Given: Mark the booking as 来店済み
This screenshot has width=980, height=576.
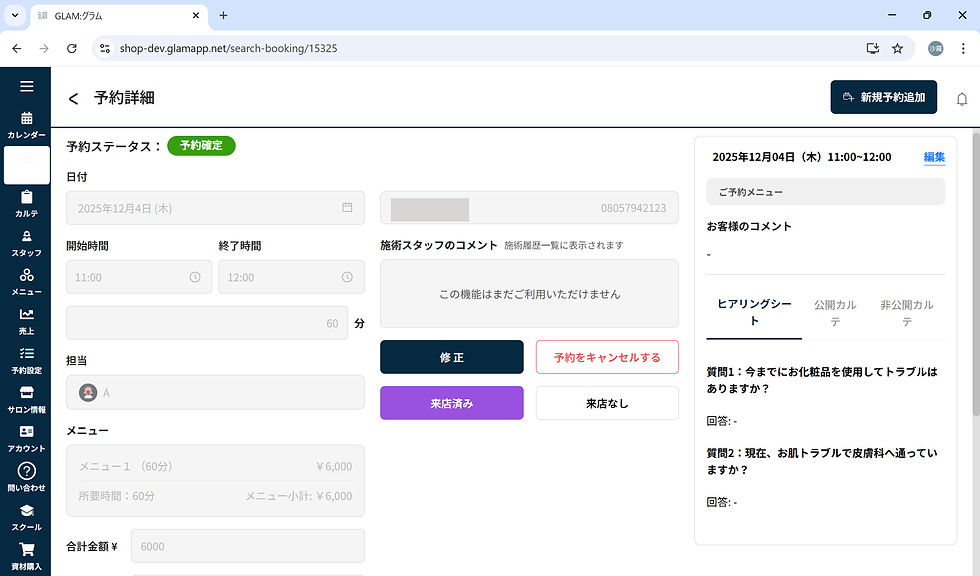Looking at the screenshot, I should coord(451,403).
